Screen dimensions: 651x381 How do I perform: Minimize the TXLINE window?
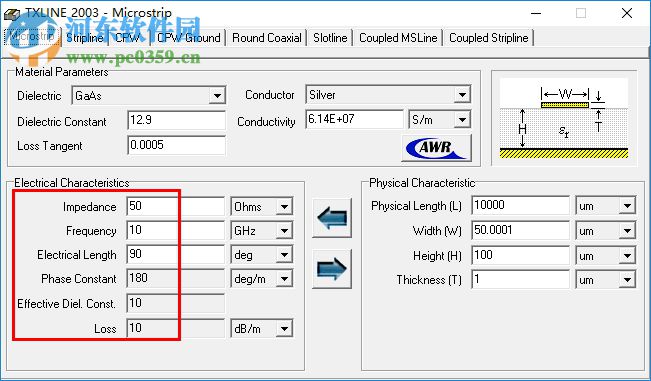536,13
